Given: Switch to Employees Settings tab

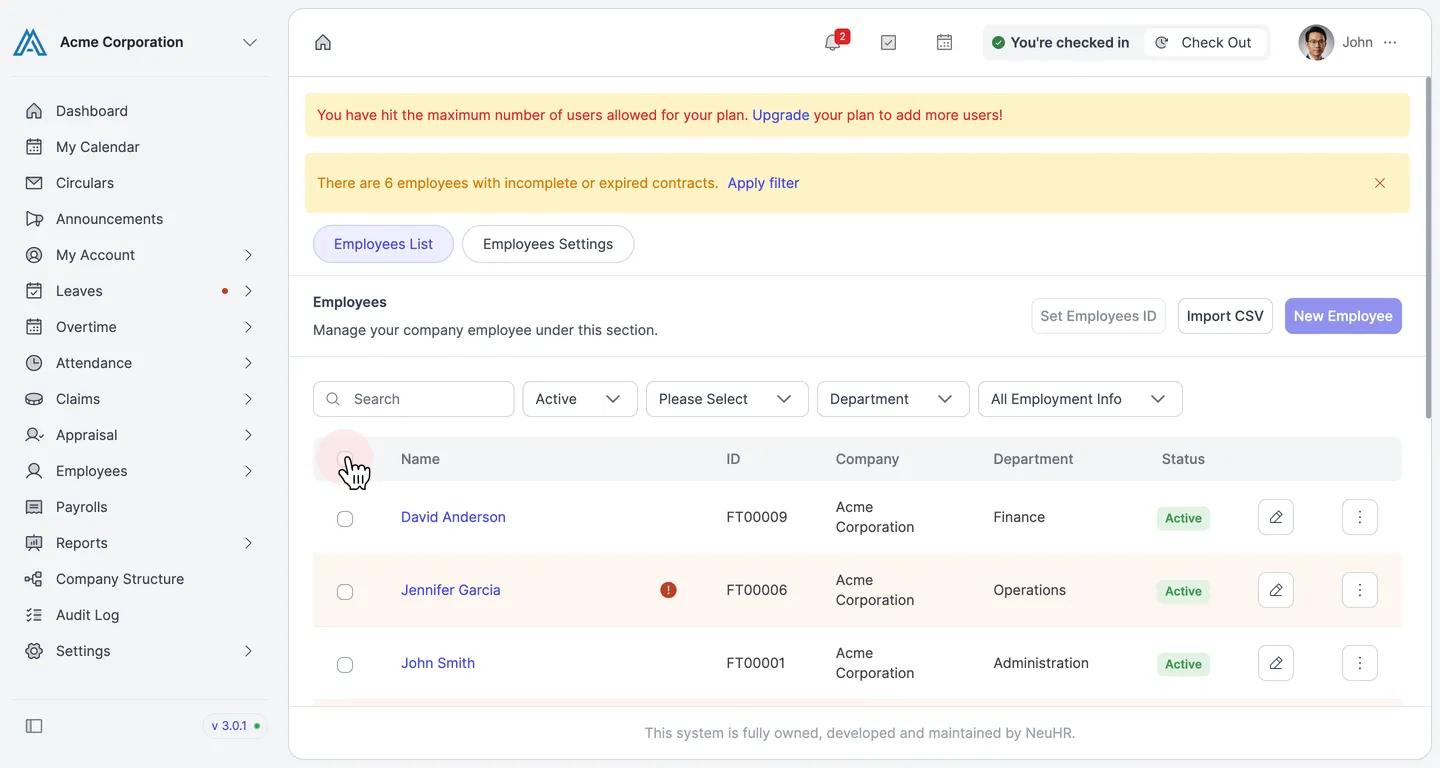Looking at the screenshot, I should 548,244.
